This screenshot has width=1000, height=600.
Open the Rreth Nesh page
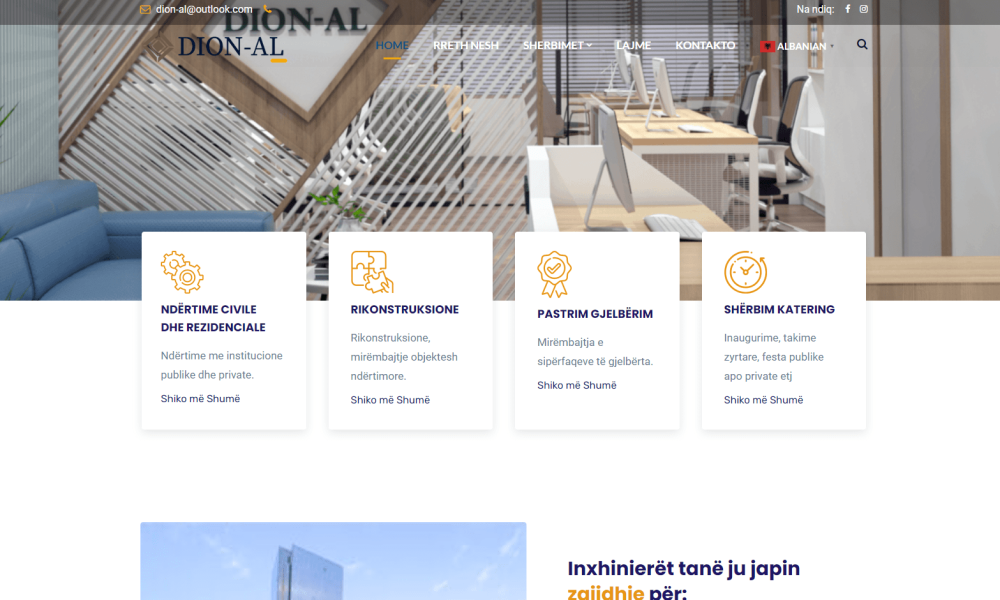click(466, 45)
